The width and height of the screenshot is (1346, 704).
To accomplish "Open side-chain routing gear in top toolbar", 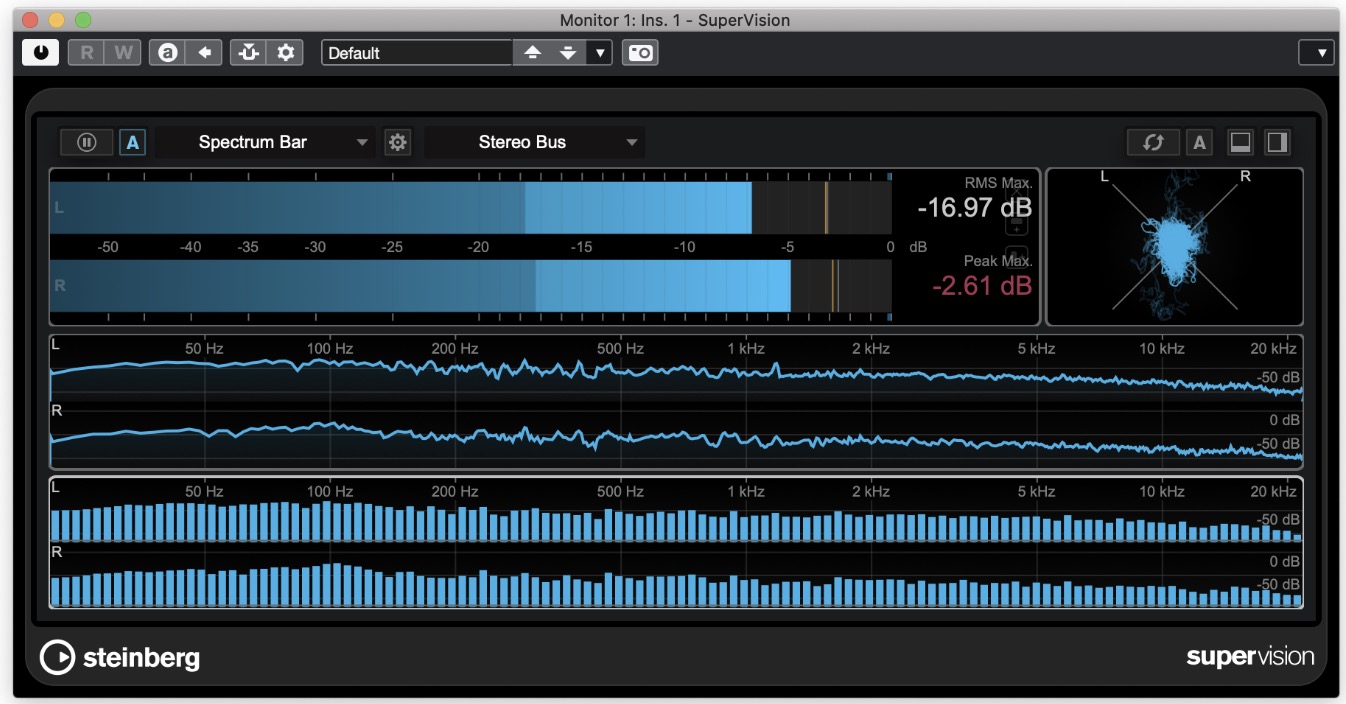I will tap(285, 53).
